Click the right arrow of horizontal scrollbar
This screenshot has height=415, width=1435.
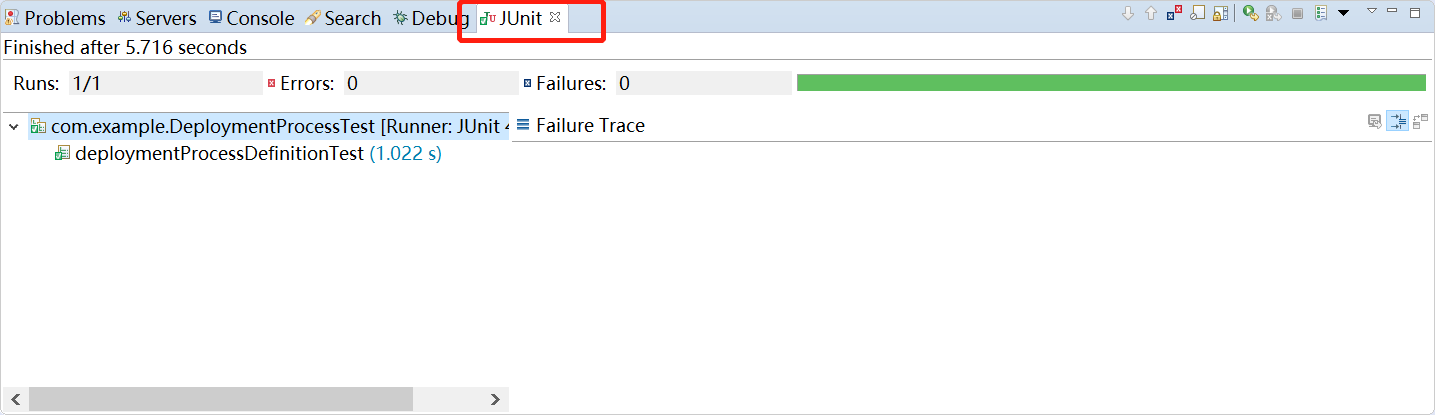tap(495, 399)
